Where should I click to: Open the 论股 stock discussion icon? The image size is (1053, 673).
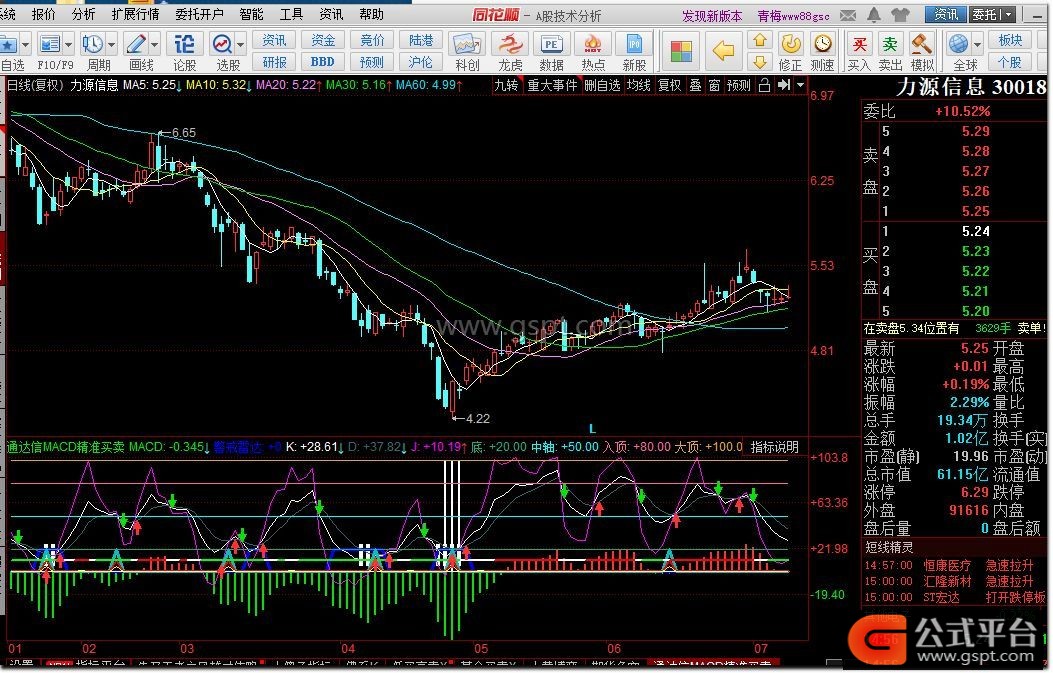(x=184, y=44)
